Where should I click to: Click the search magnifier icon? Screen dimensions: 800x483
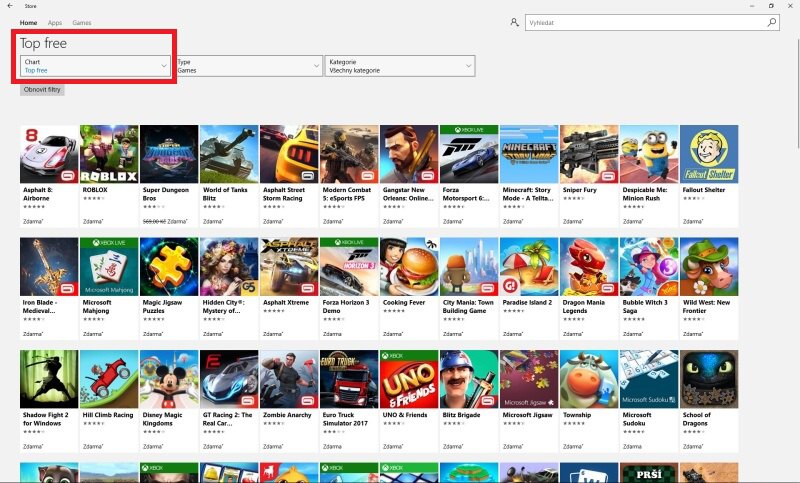tap(771, 22)
